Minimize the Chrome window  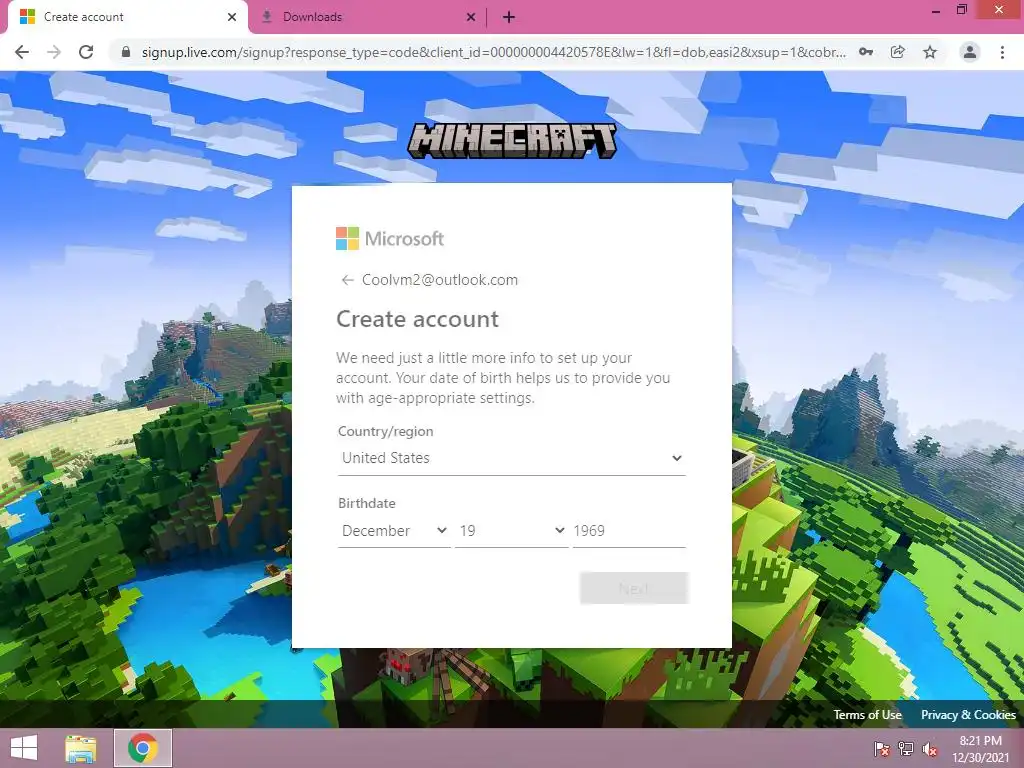coord(936,10)
